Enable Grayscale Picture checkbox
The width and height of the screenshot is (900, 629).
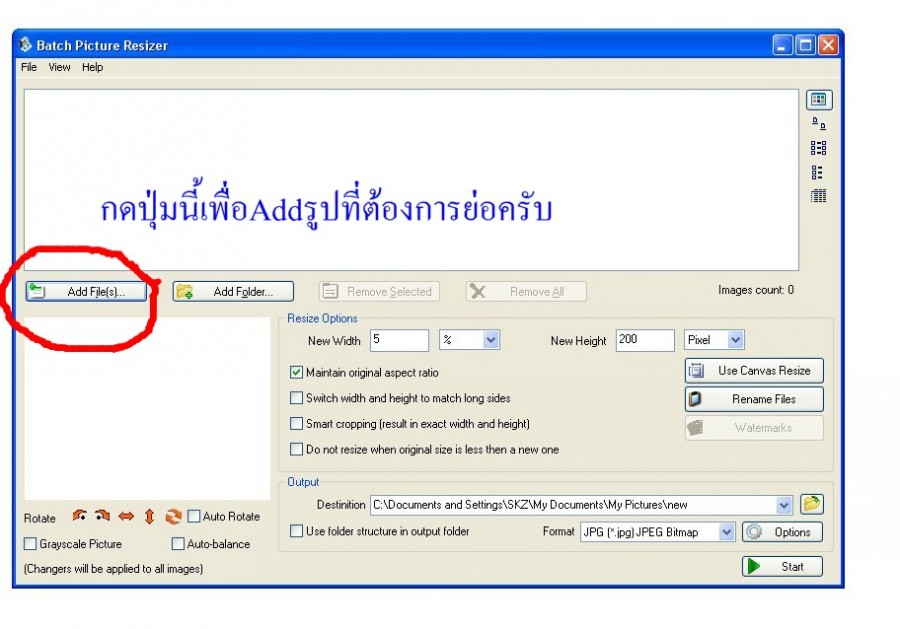(x=30, y=543)
